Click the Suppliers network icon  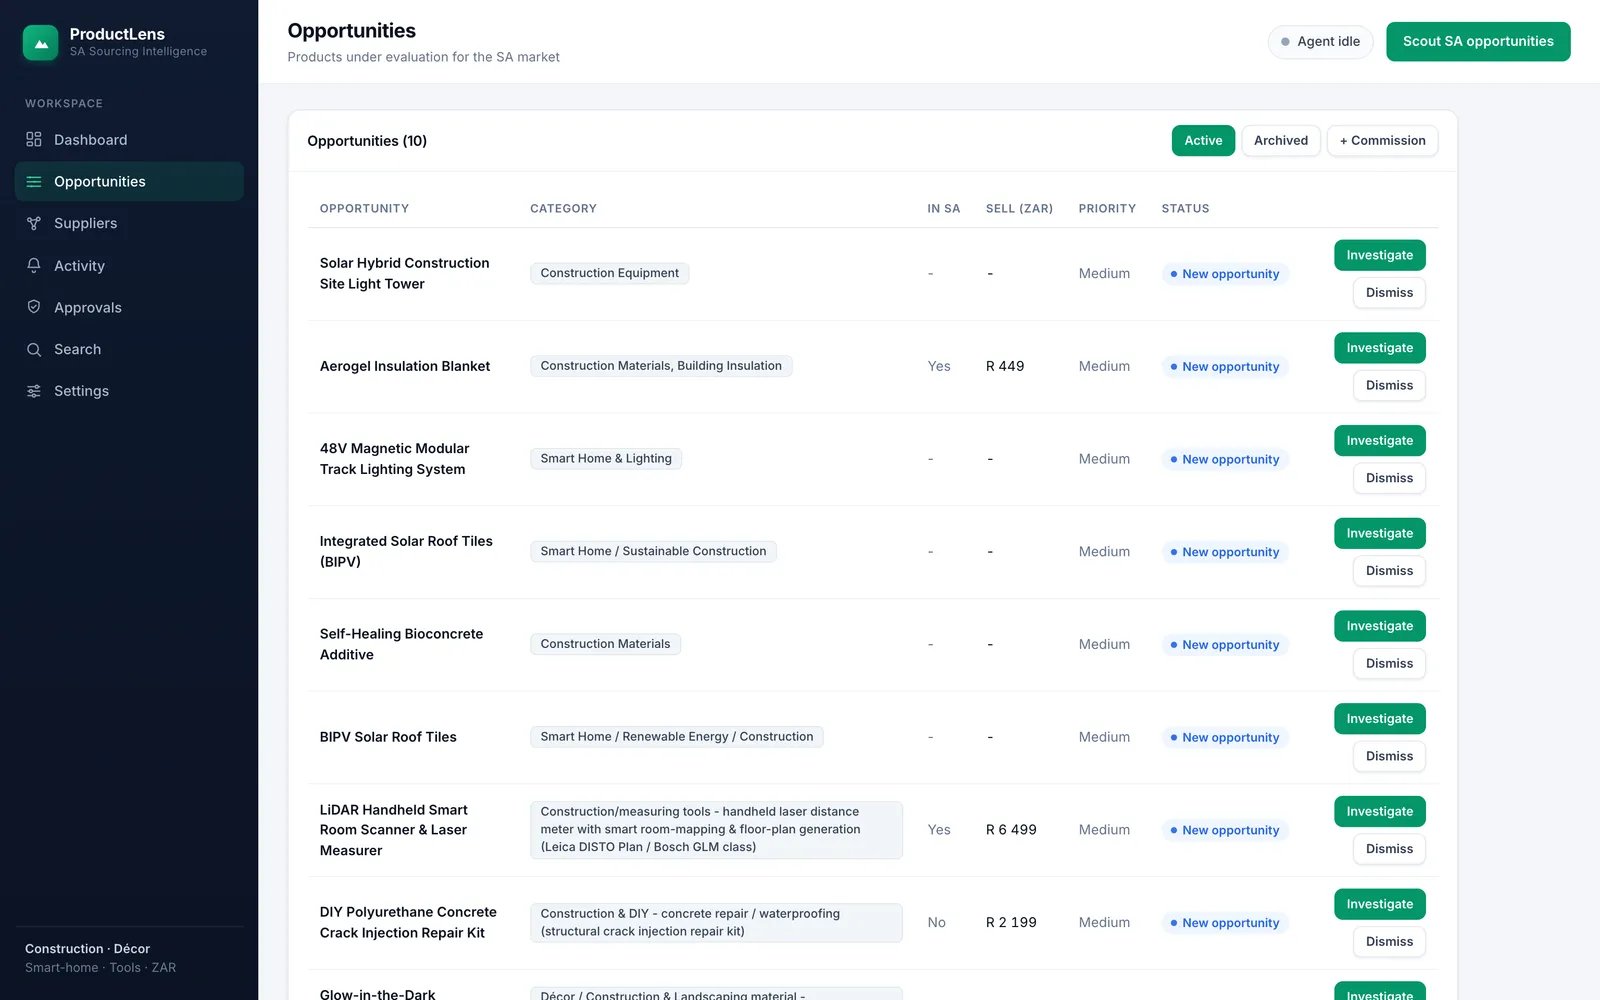pyautogui.click(x=34, y=223)
